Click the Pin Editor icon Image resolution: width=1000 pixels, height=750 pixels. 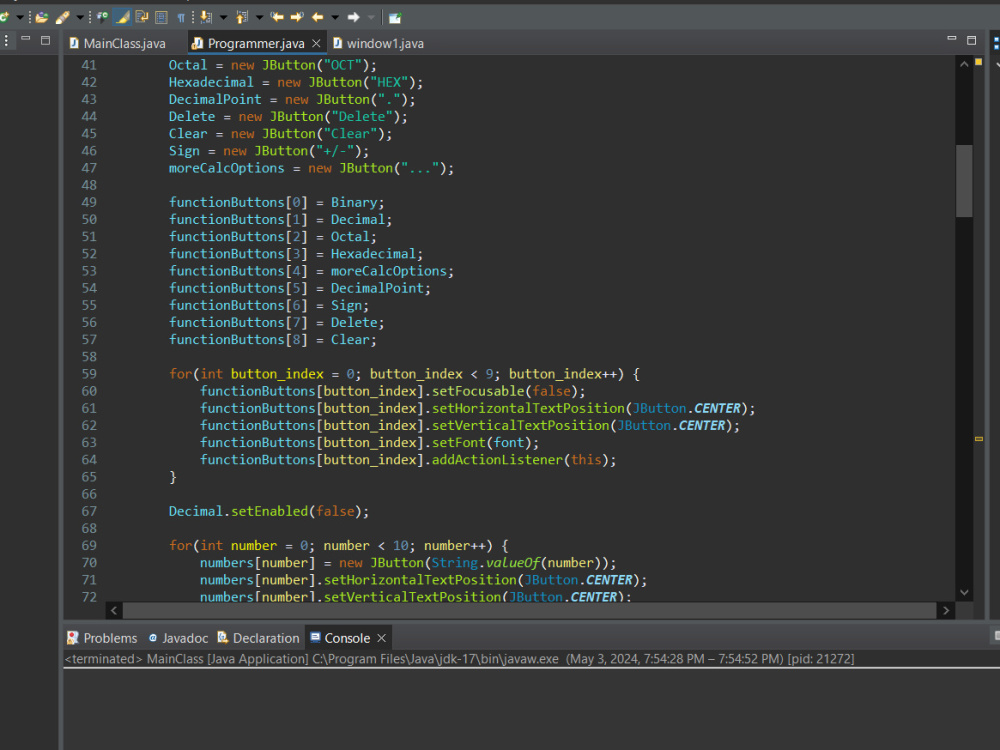[395, 17]
